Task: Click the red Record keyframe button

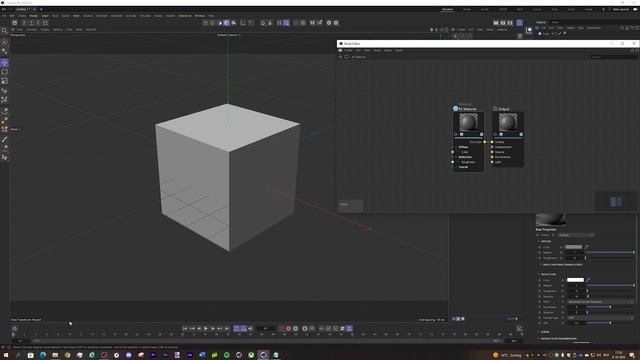Action: 289,329
